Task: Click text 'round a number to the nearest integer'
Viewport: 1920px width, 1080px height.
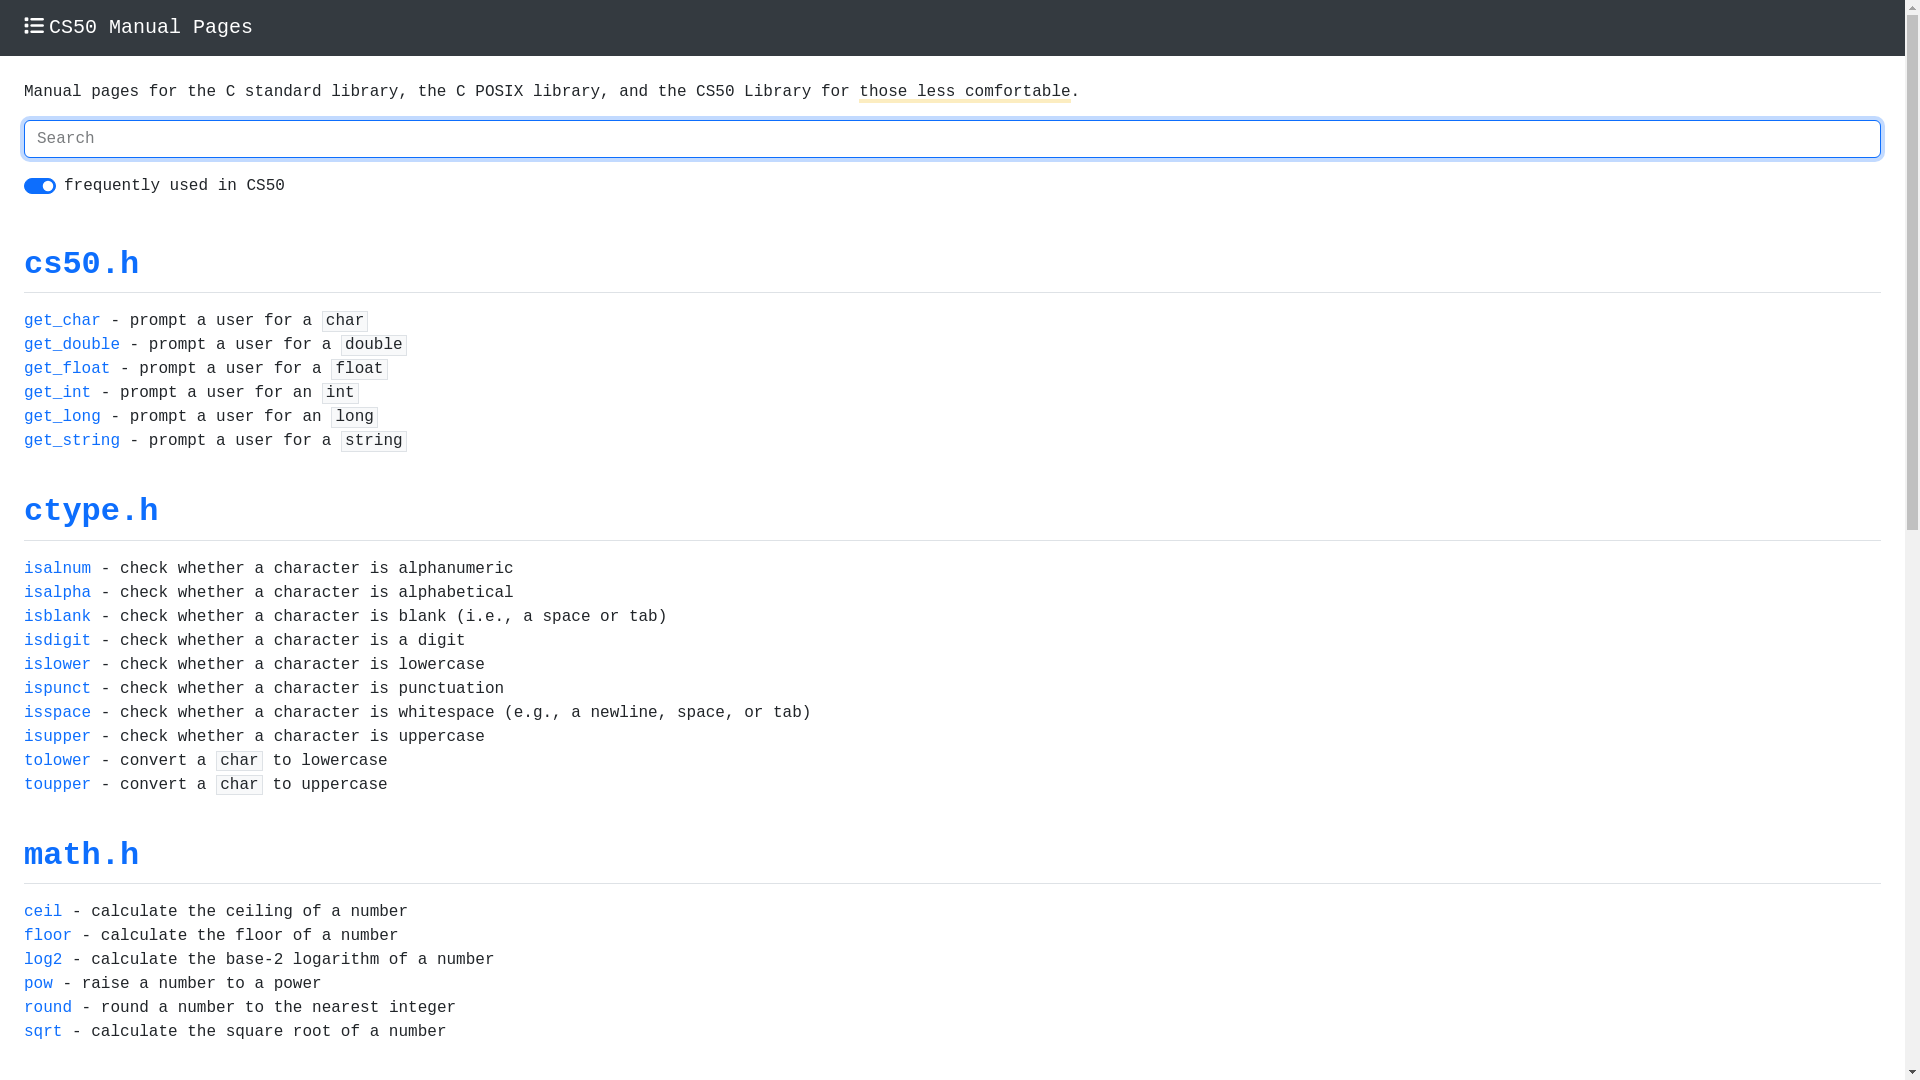Action: tap(278, 1008)
